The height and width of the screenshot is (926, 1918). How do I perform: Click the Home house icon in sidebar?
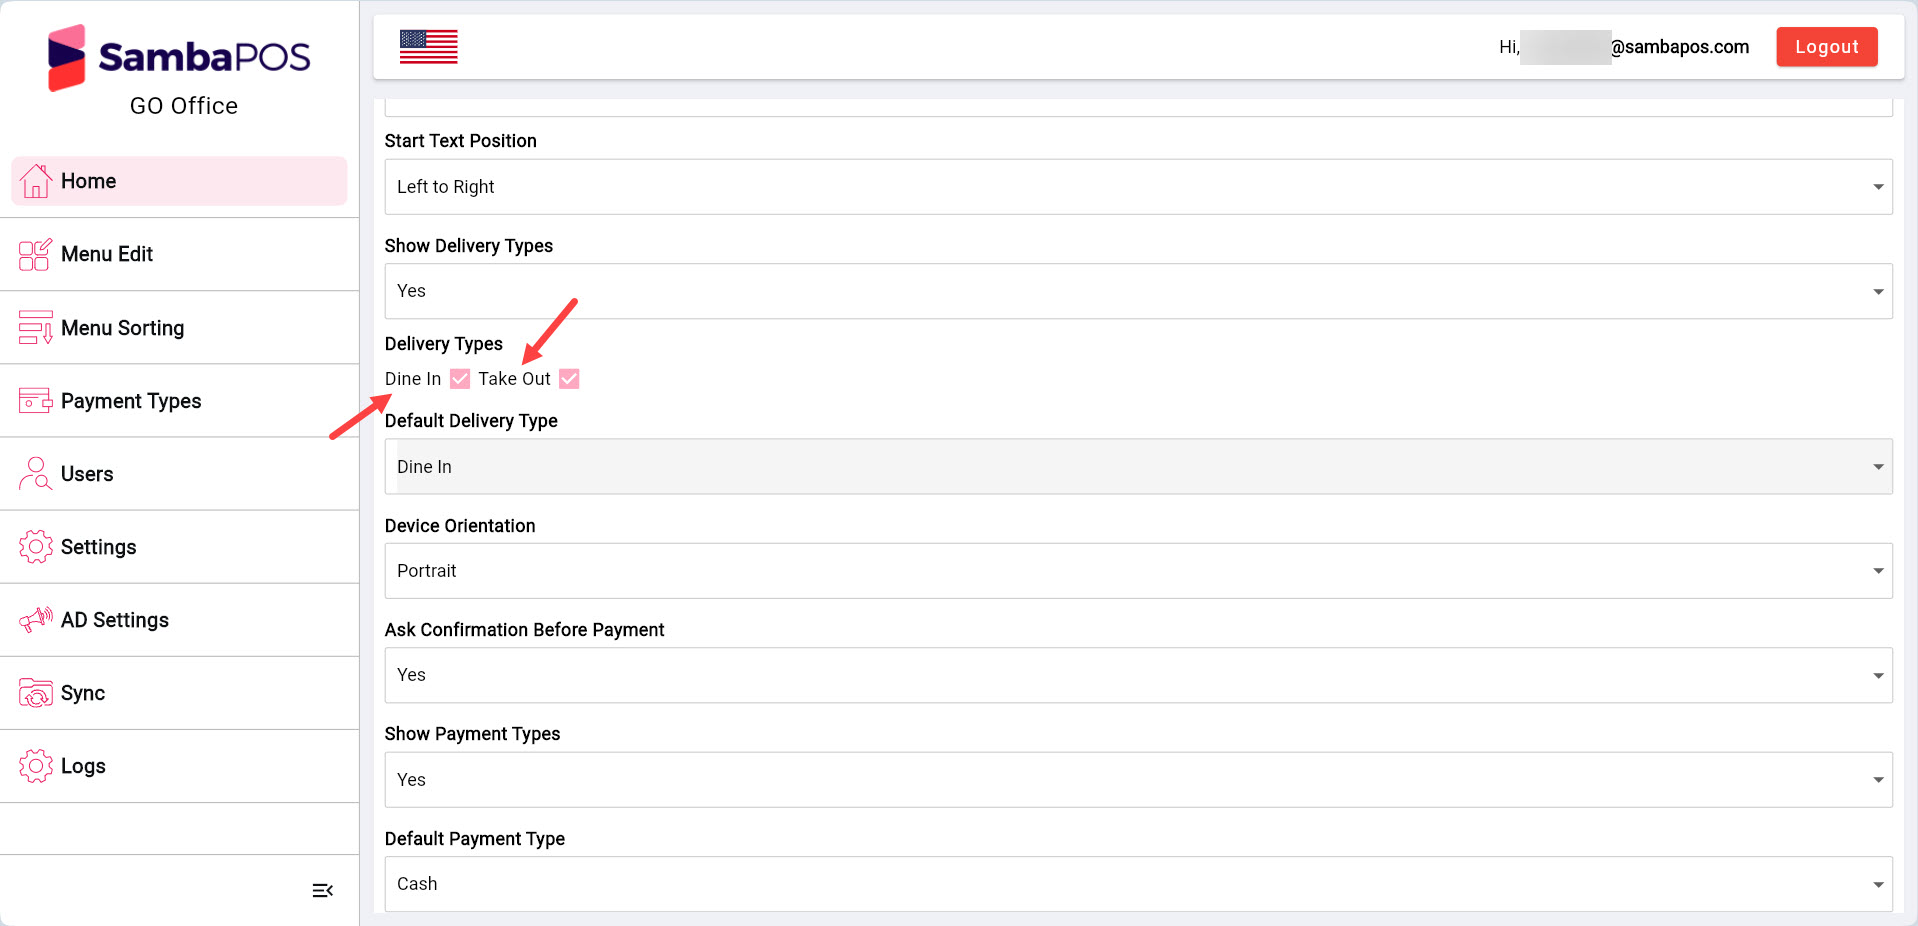pos(35,181)
